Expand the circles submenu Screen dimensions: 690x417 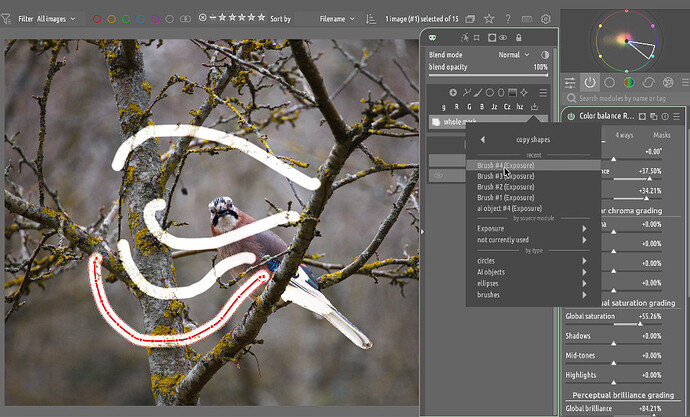(x=533, y=261)
